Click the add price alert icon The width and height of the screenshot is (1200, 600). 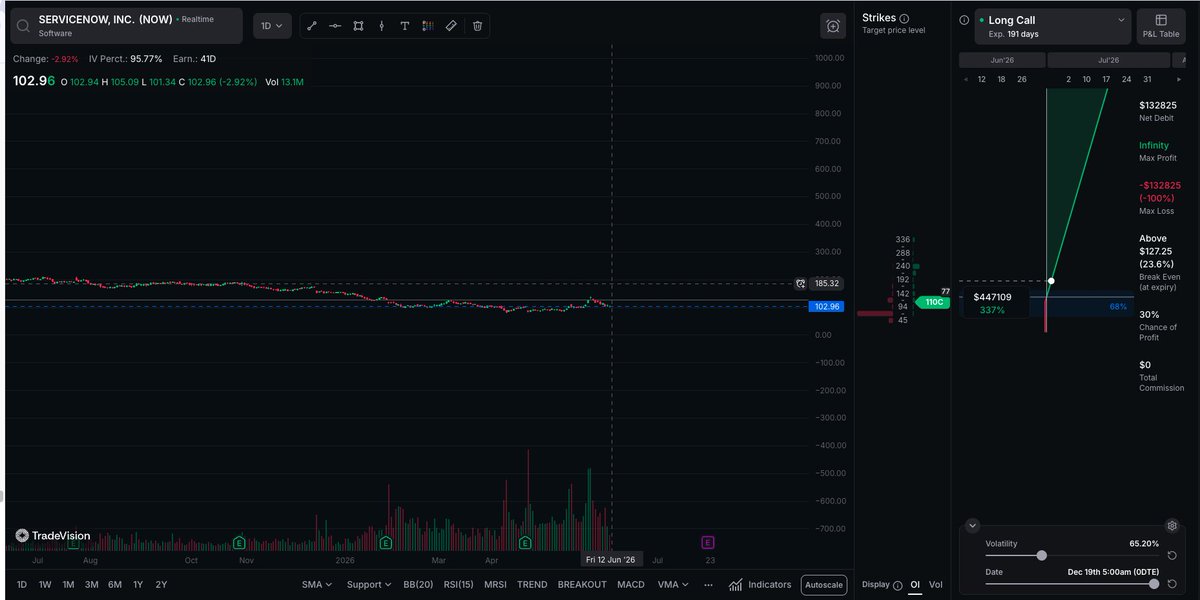coord(832,26)
